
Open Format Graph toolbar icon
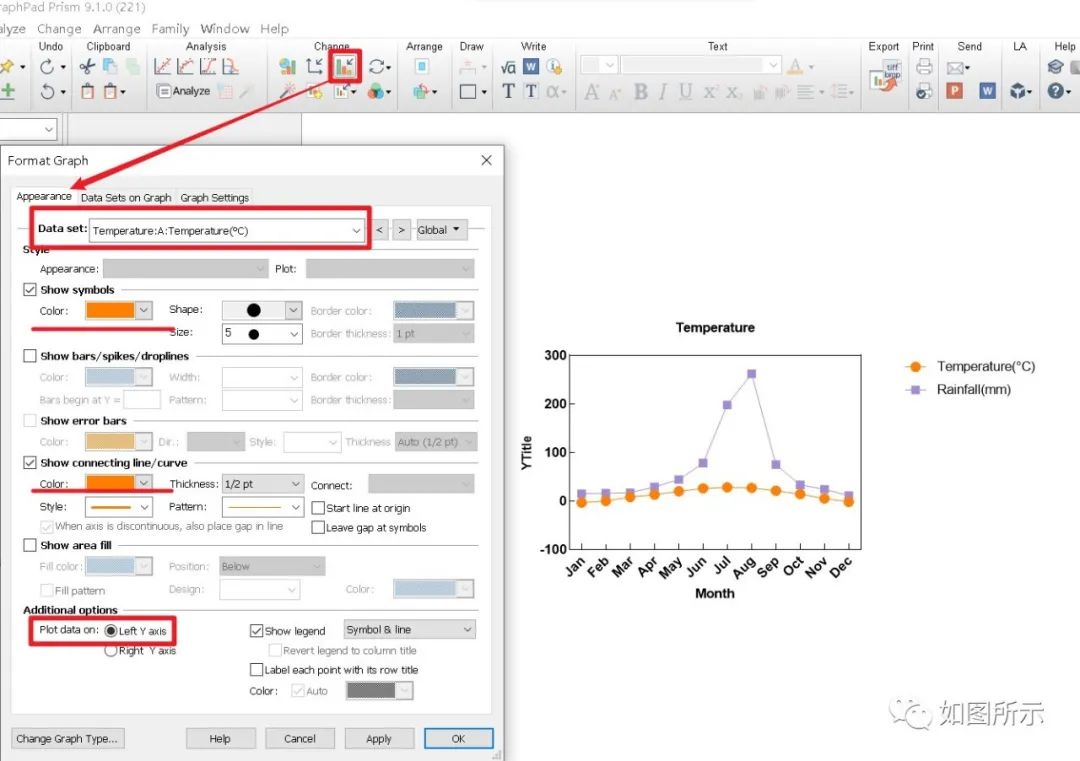345,67
